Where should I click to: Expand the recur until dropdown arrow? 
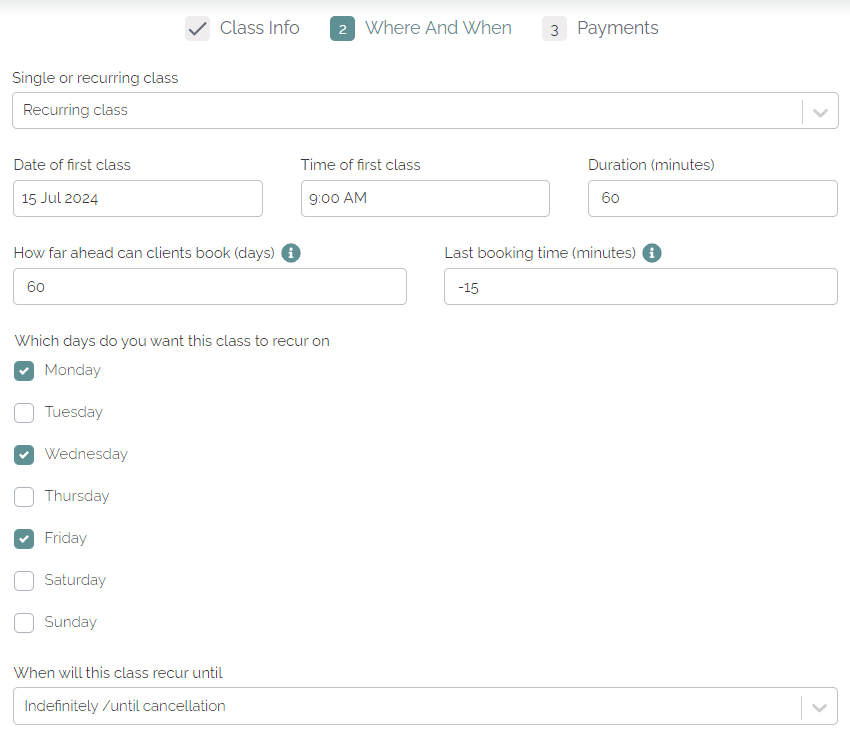819,707
